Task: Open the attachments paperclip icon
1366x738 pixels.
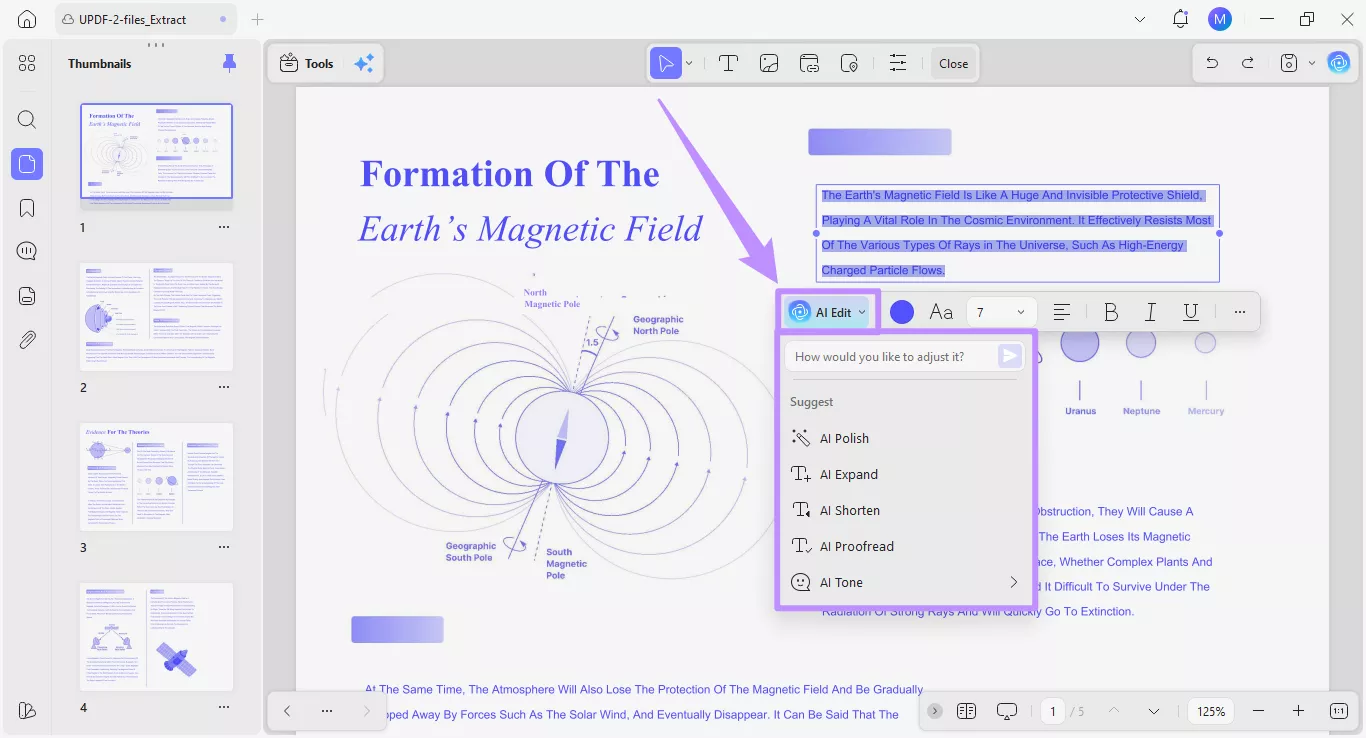Action: (27, 340)
